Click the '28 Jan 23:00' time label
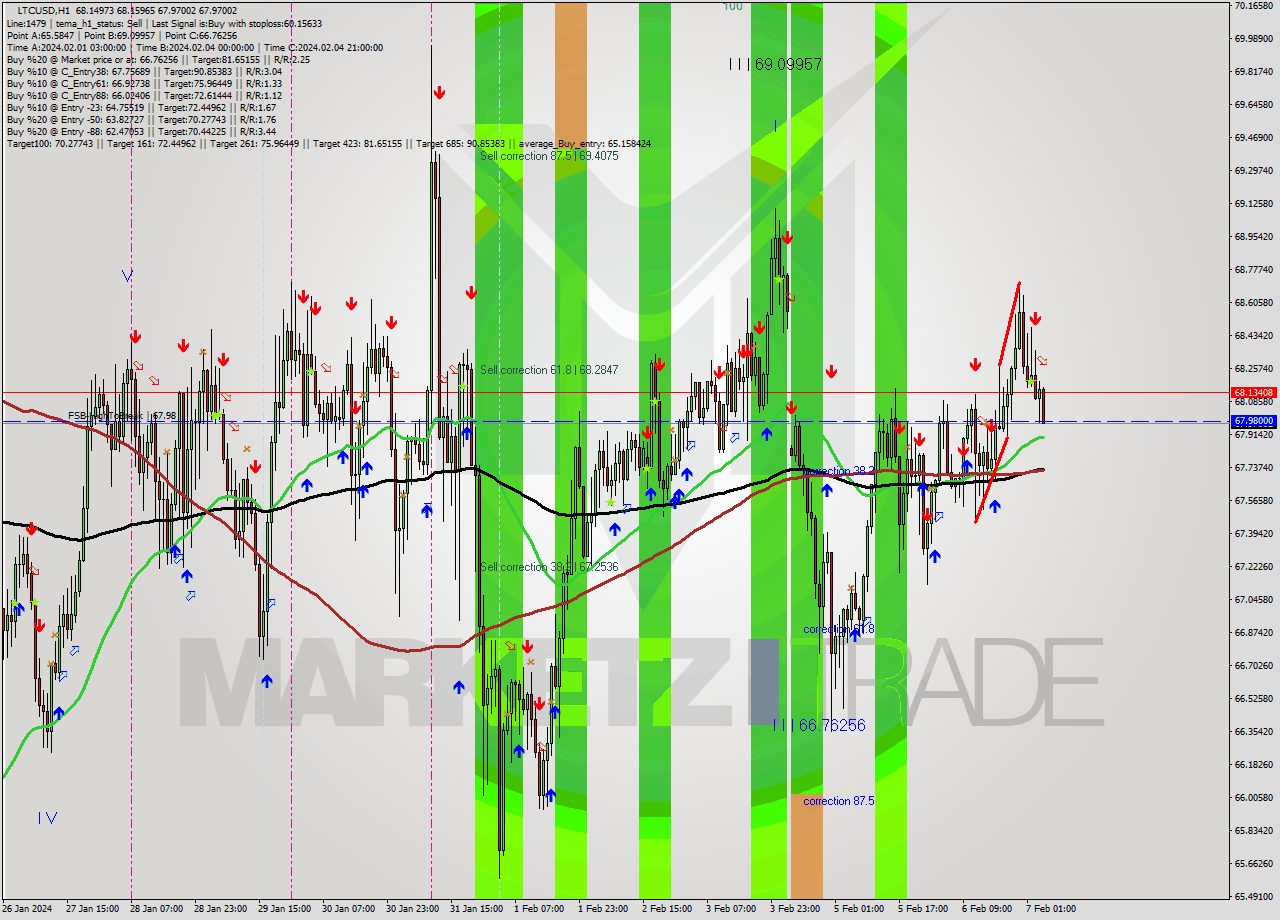Image resolution: width=1280 pixels, height=920 pixels. tap(221, 909)
